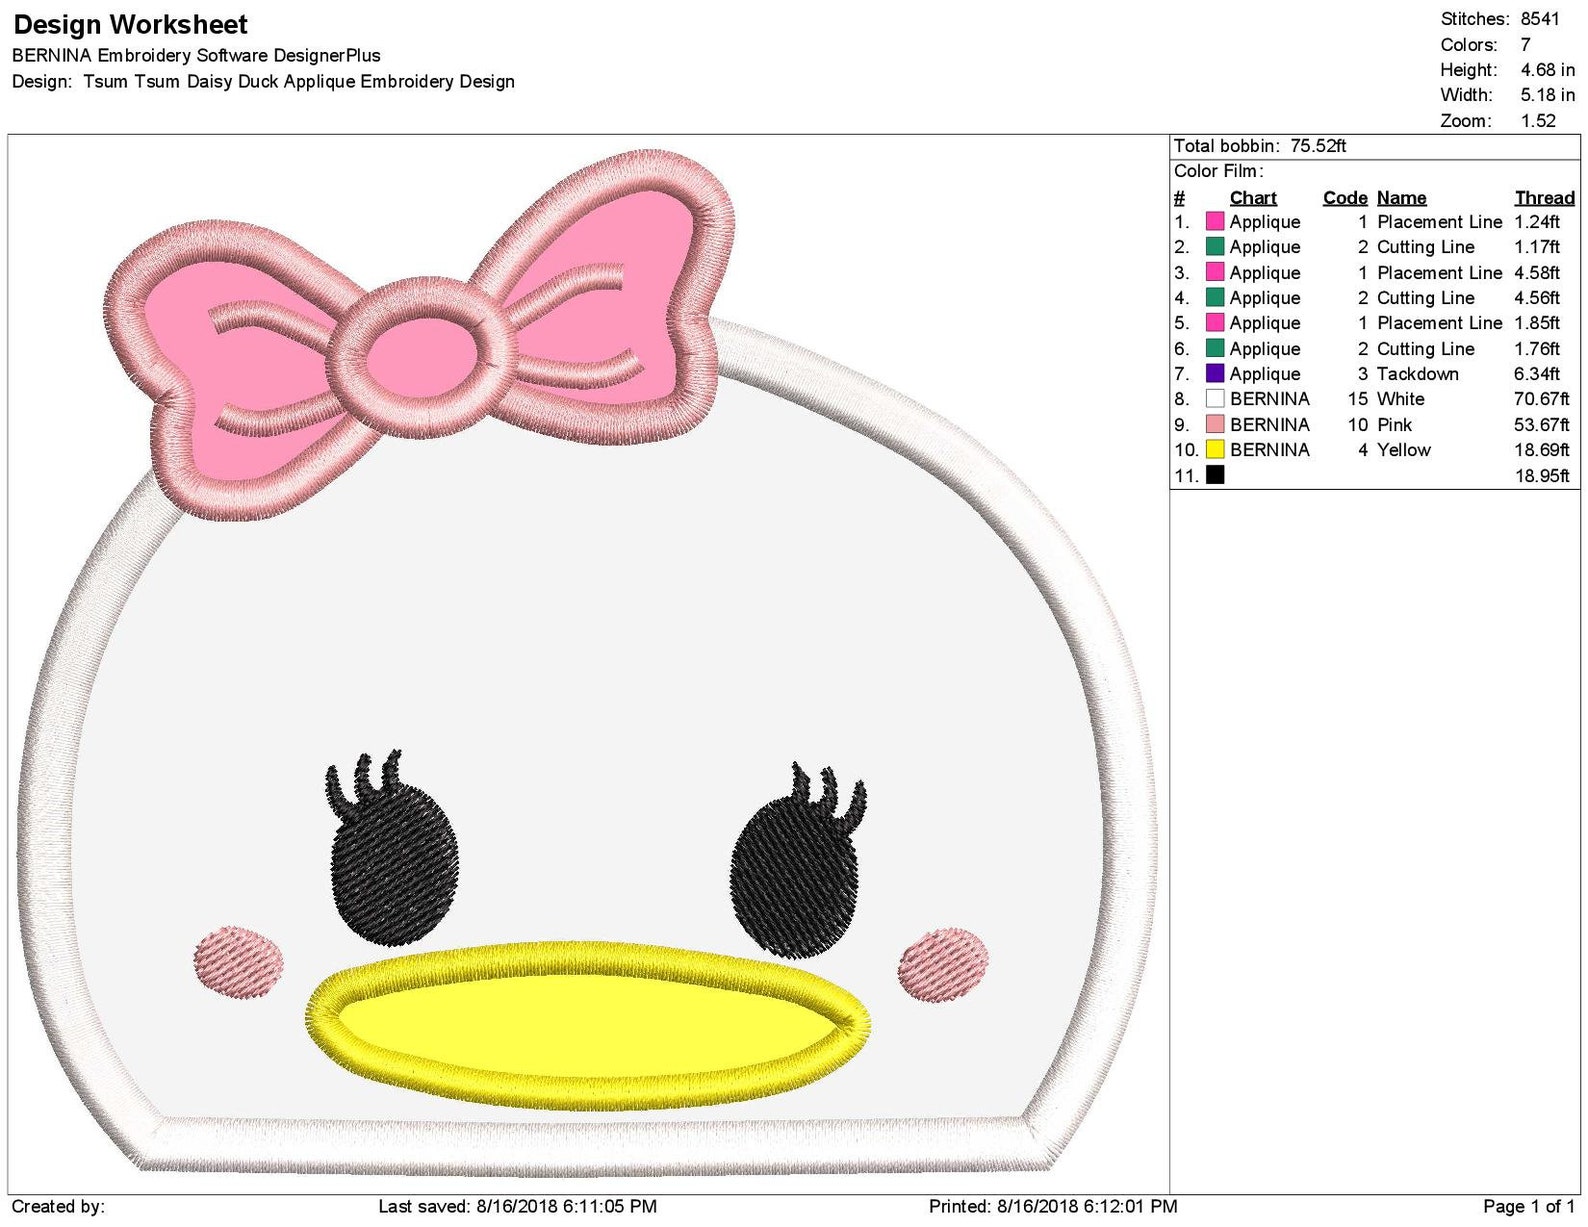
Task: Click the pink swatch in color row 1
Action: 1215,222
